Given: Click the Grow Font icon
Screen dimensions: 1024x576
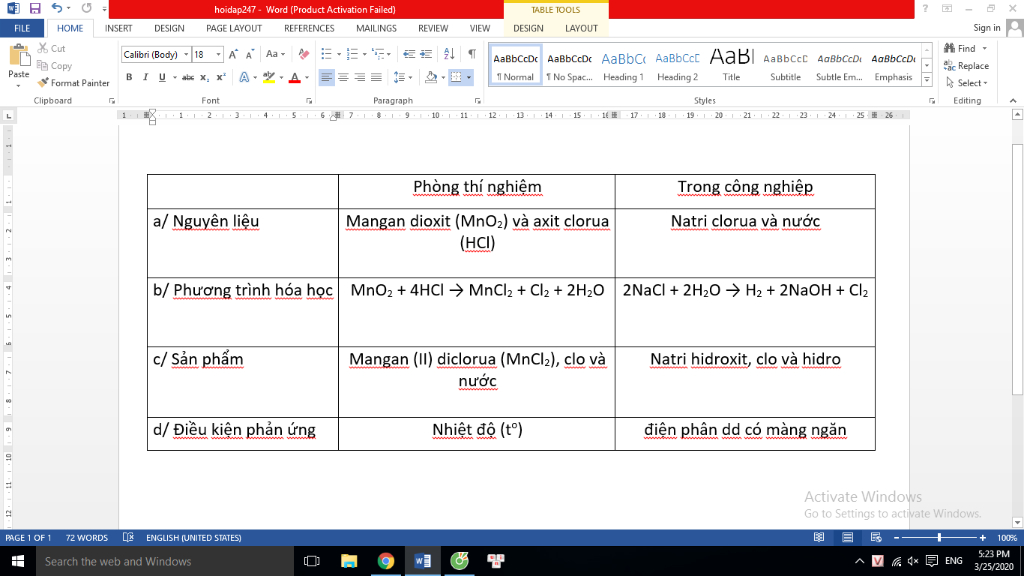Looking at the screenshot, I should (x=233, y=54).
